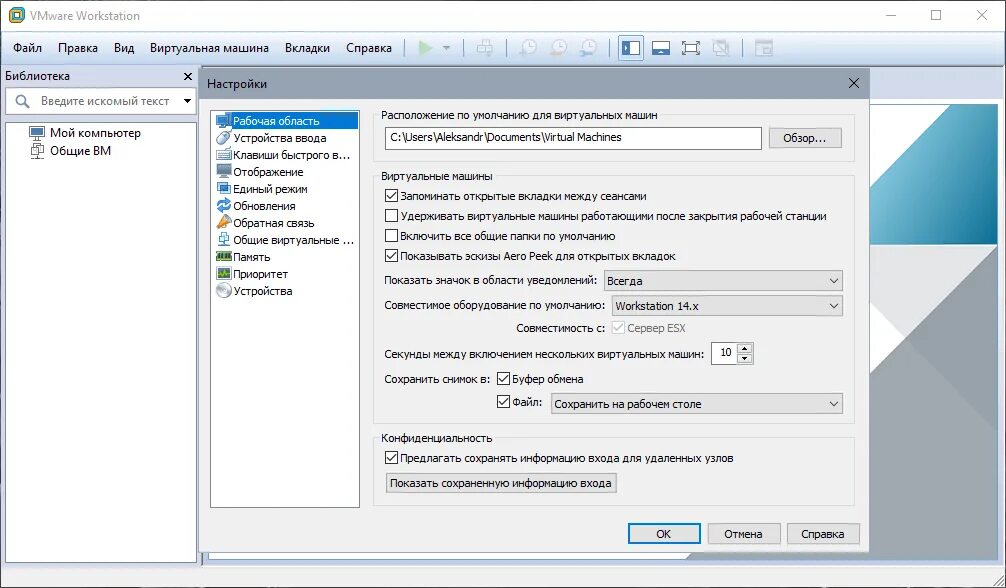Image resolution: width=1006 pixels, height=588 pixels.
Task: Check Удерживать виртуальные машины работающими
Action: 391,216
